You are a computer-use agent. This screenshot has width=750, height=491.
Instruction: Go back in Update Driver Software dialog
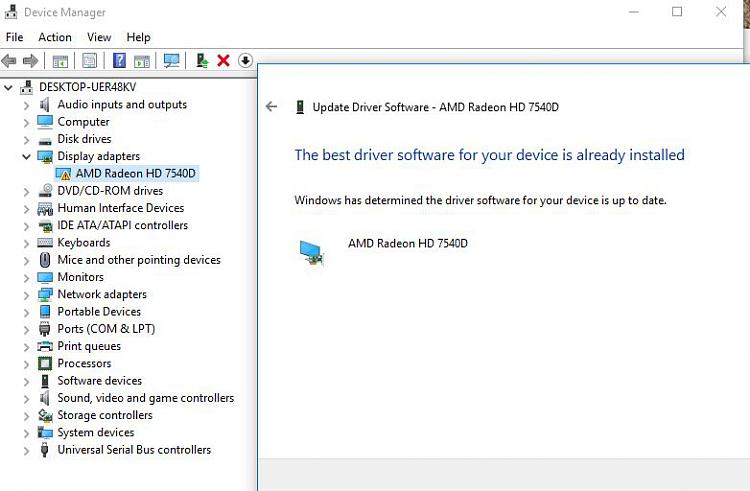pos(271,107)
